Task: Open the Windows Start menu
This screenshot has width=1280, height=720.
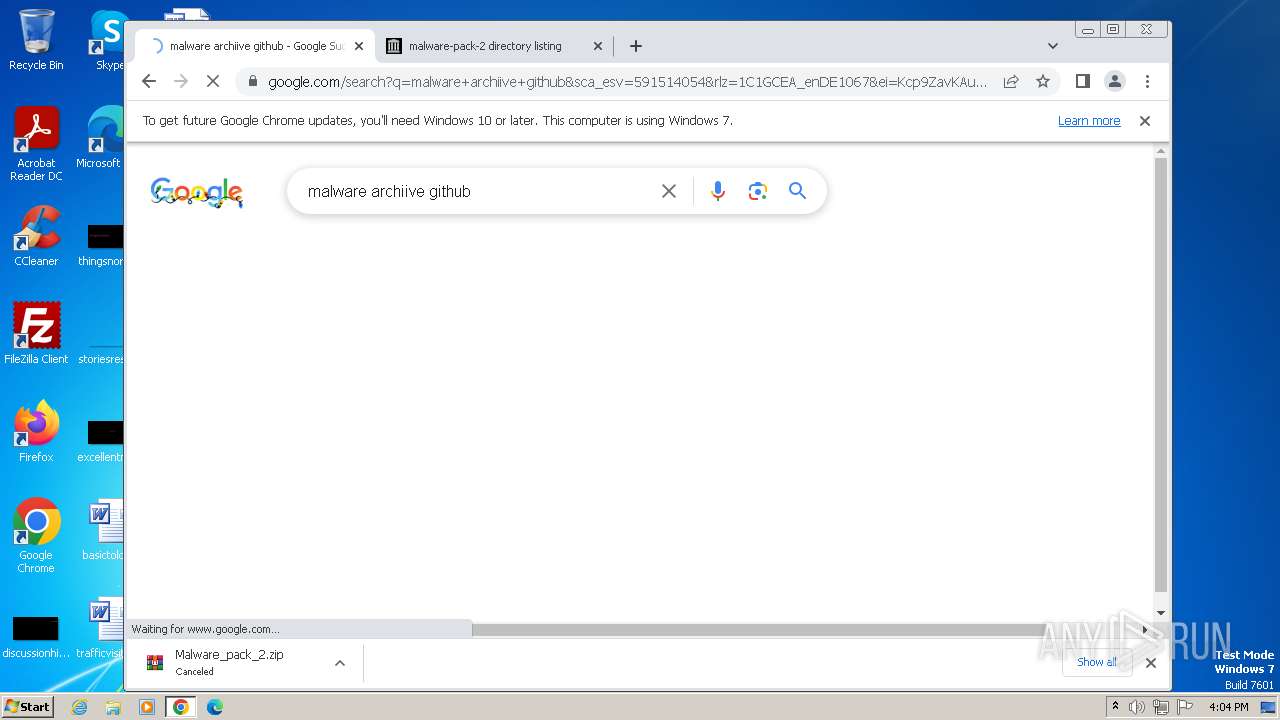Action: (x=28, y=707)
